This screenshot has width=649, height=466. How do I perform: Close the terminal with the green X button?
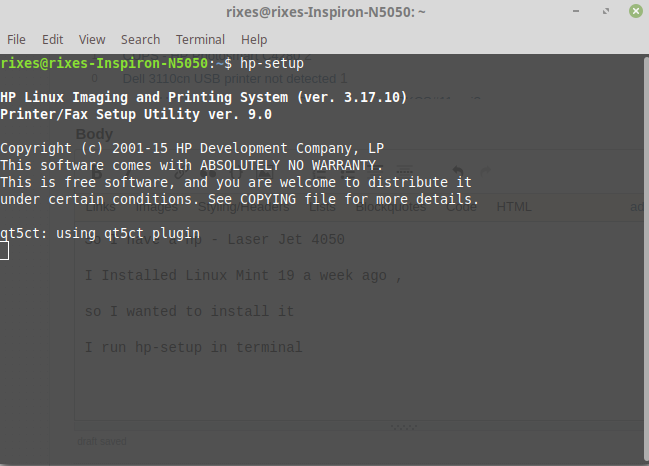tap(636, 11)
